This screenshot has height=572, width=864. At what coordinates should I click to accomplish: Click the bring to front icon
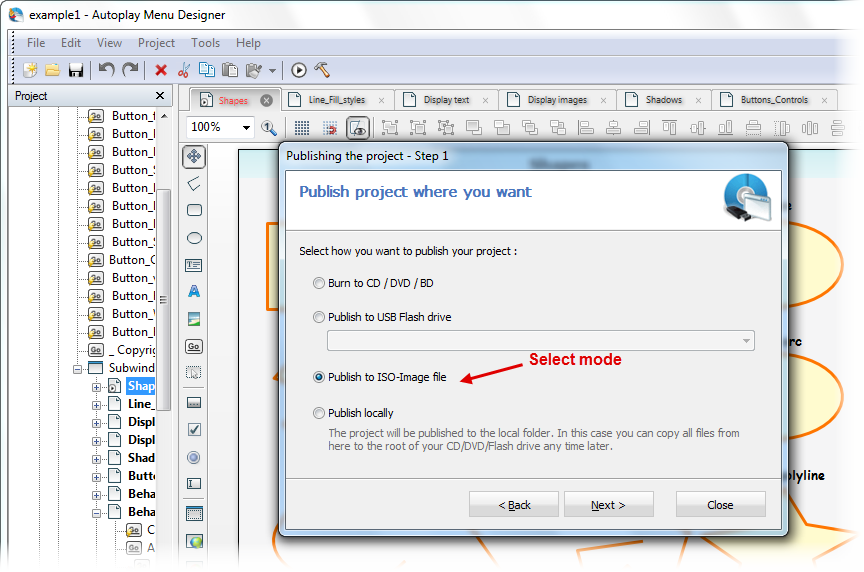point(473,128)
